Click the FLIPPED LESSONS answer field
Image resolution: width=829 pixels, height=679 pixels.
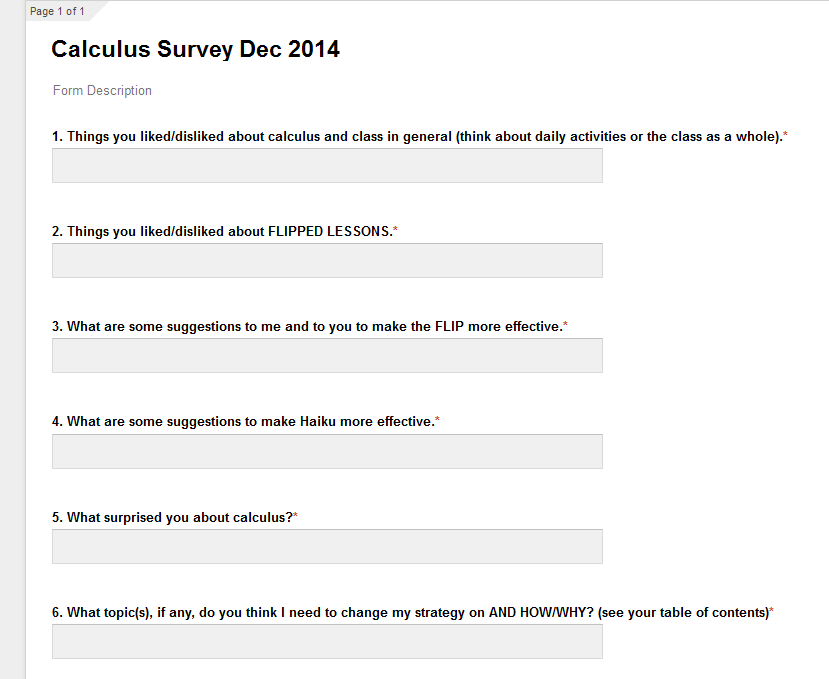pyautogui.click(x=327, y=261)
